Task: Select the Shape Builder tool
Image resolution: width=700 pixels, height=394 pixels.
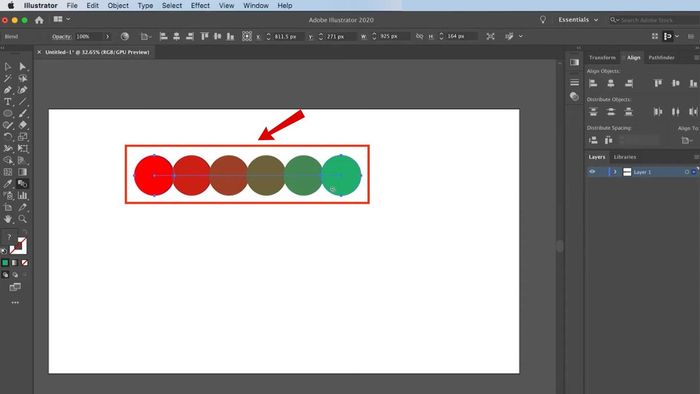Action: click(x=8, y=160)
